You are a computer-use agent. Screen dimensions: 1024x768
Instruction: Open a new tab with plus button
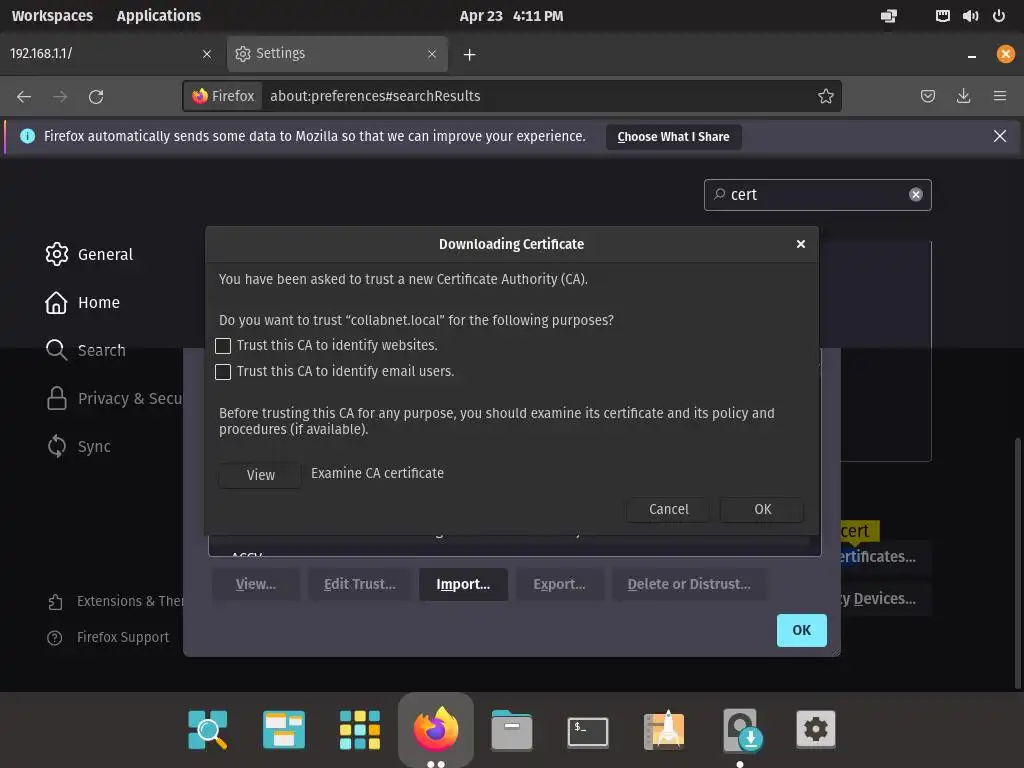point(470,55)
